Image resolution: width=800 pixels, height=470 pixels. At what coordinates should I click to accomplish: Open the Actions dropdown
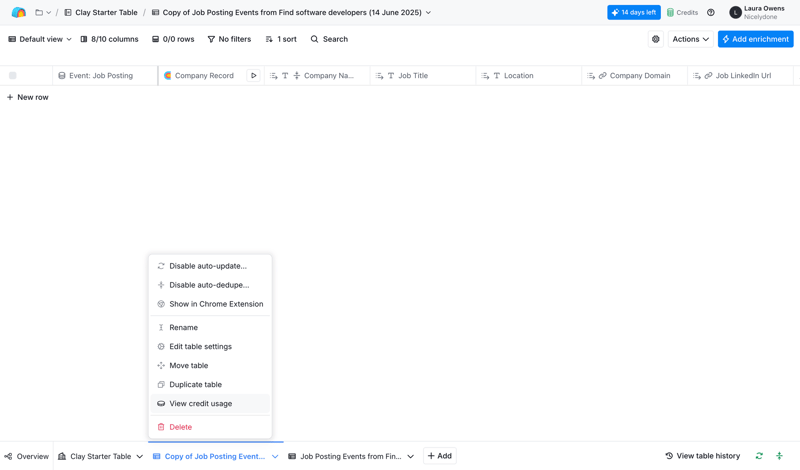690,39
